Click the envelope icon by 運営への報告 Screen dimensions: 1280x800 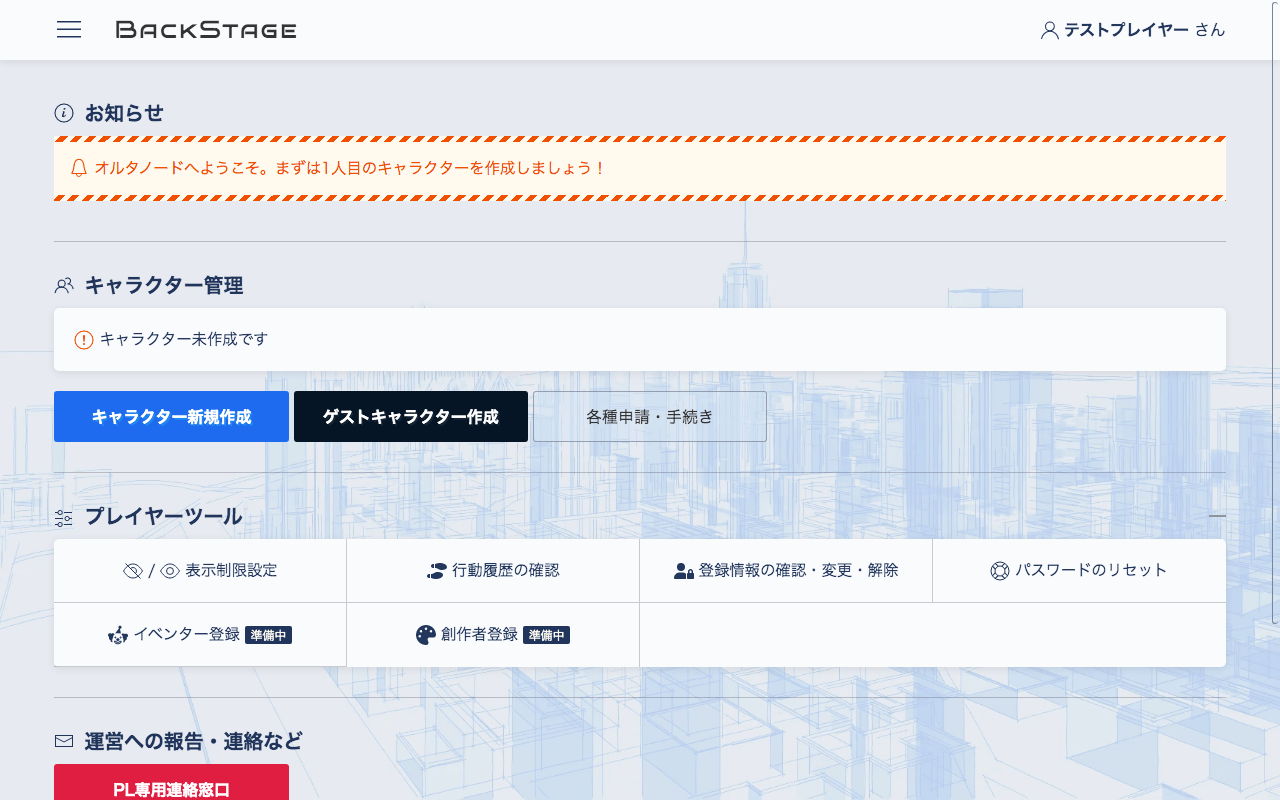(64, 741)
